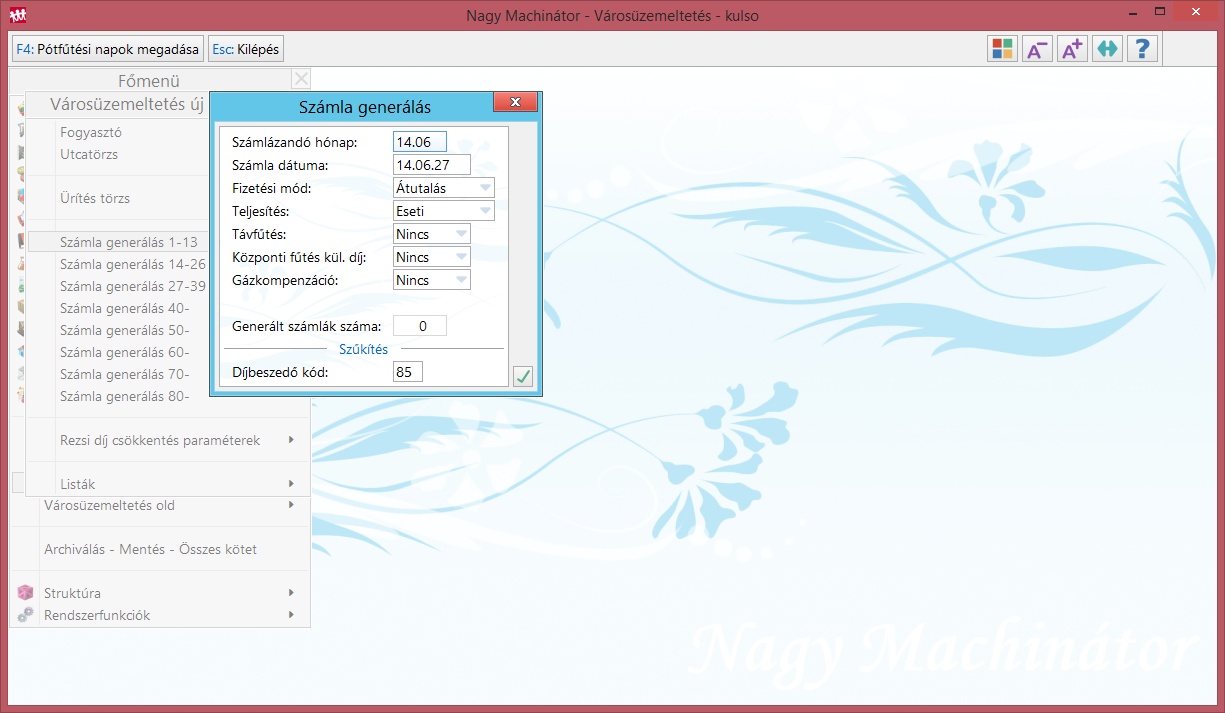Click the Rendszerfunkciók gears icon
Viewport: 1225px width, 713px height.
point(26,615)
